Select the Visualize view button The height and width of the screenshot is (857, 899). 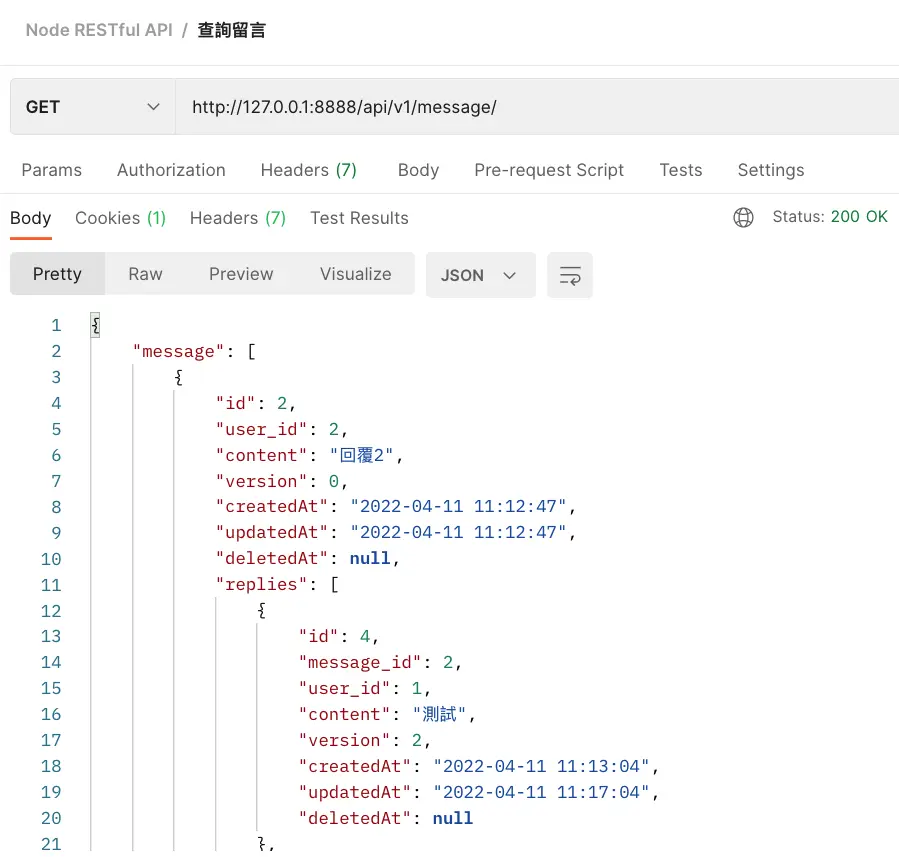tap(355, 274)
